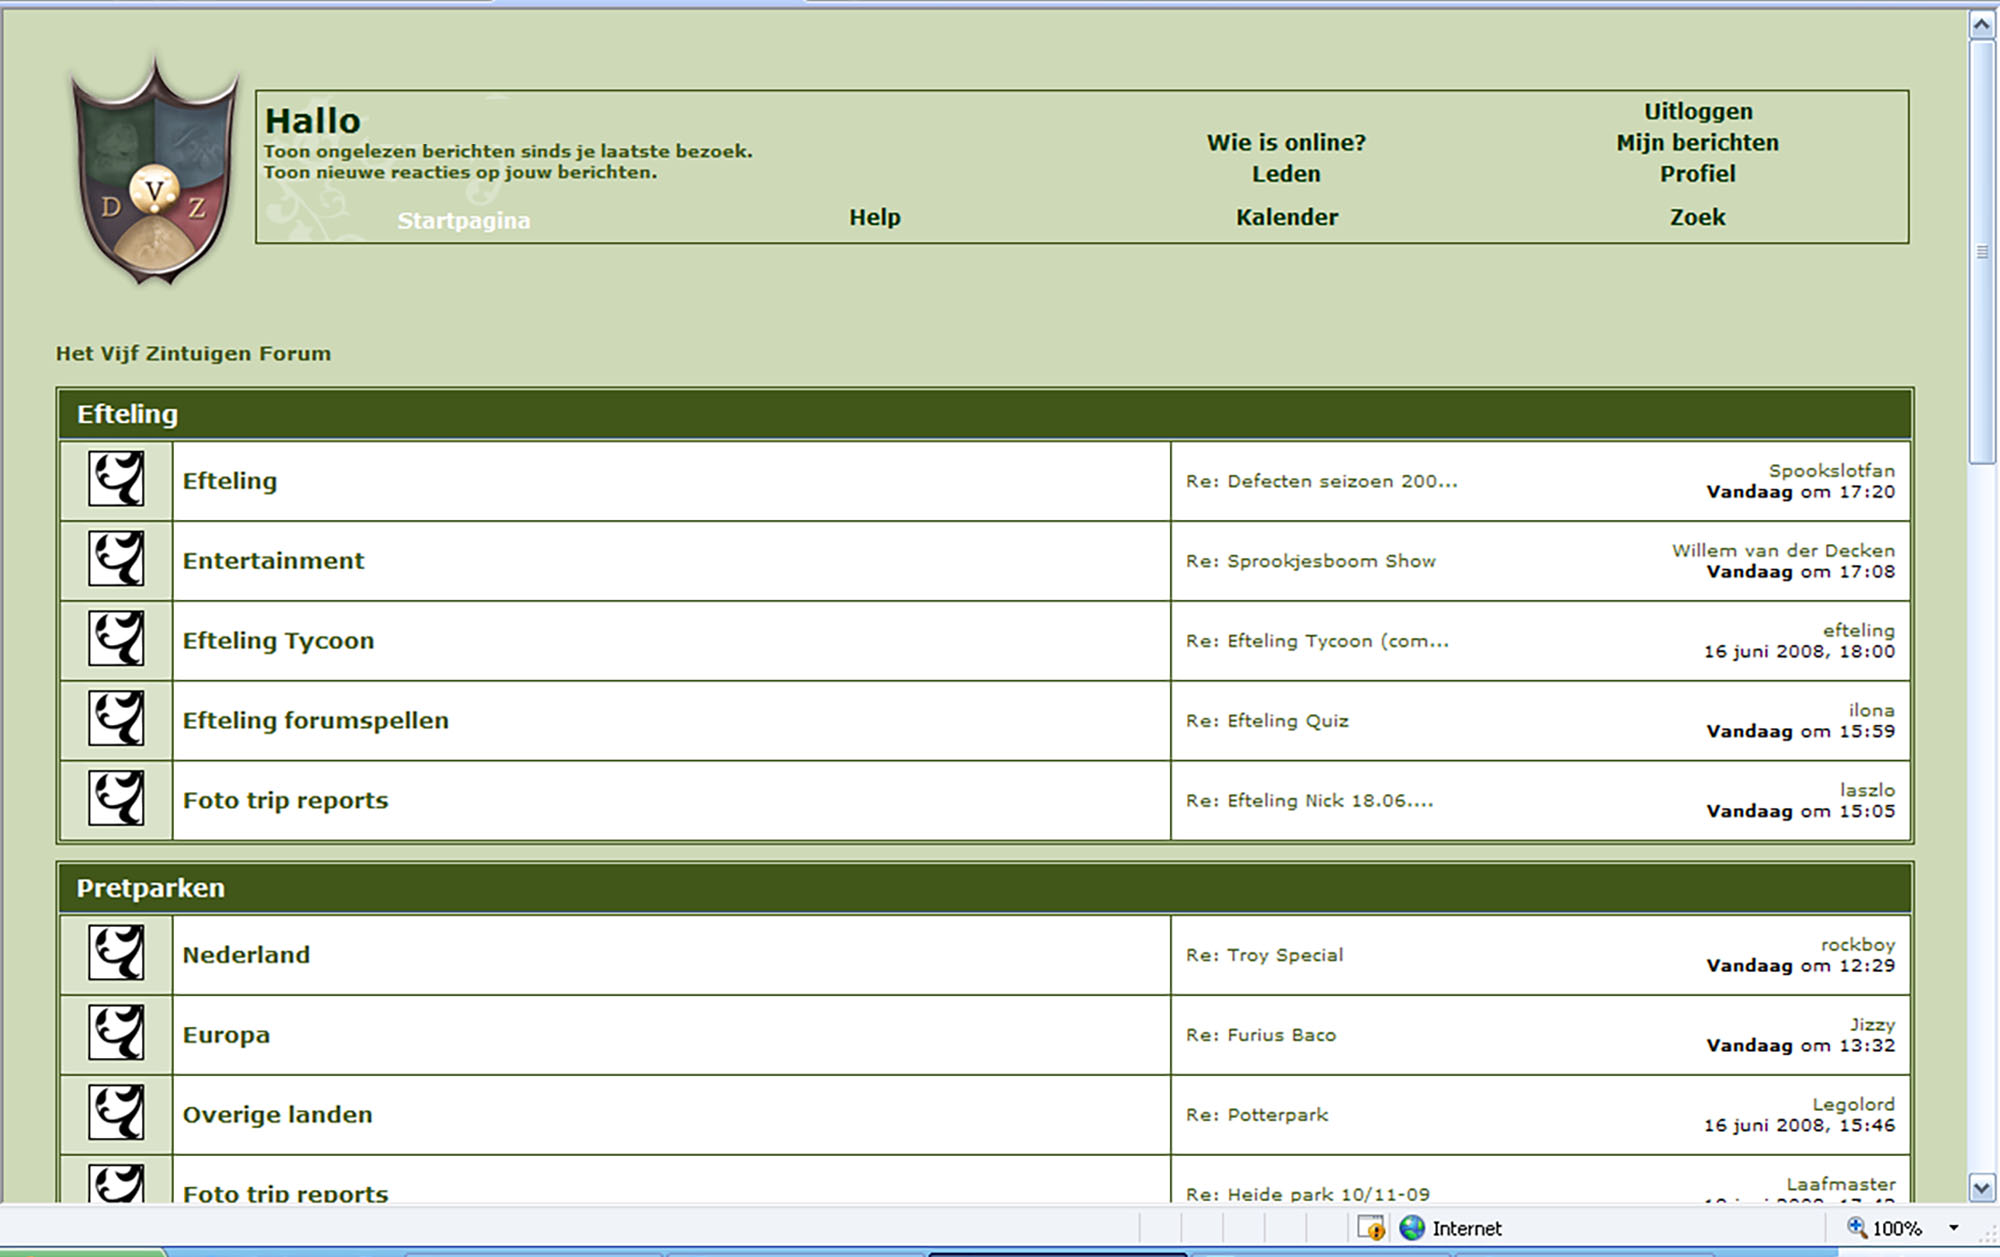The height and width of the screenshot is (1257, 2000).
Task: Open the Pretparken category header
Action: pos(150,888)
